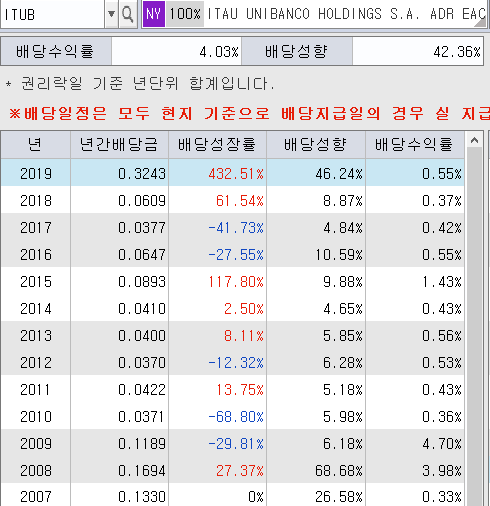The width and height of the screenshot is (490, 506).
Task: Click growth rate 432.51%
Action: 236,174
